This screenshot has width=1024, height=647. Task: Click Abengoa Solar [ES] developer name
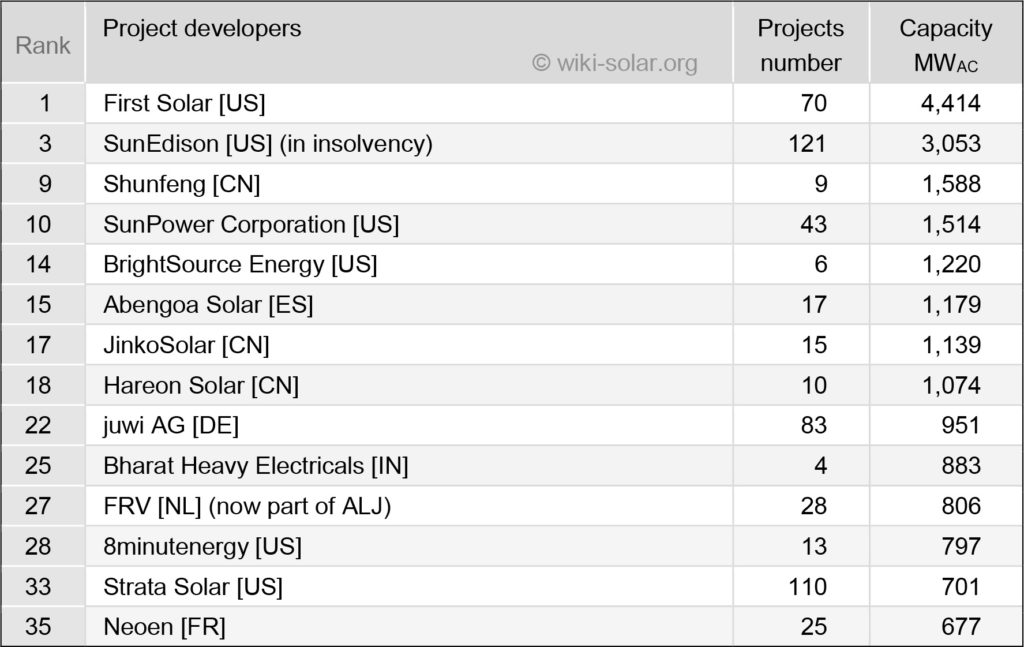(208, 304)
